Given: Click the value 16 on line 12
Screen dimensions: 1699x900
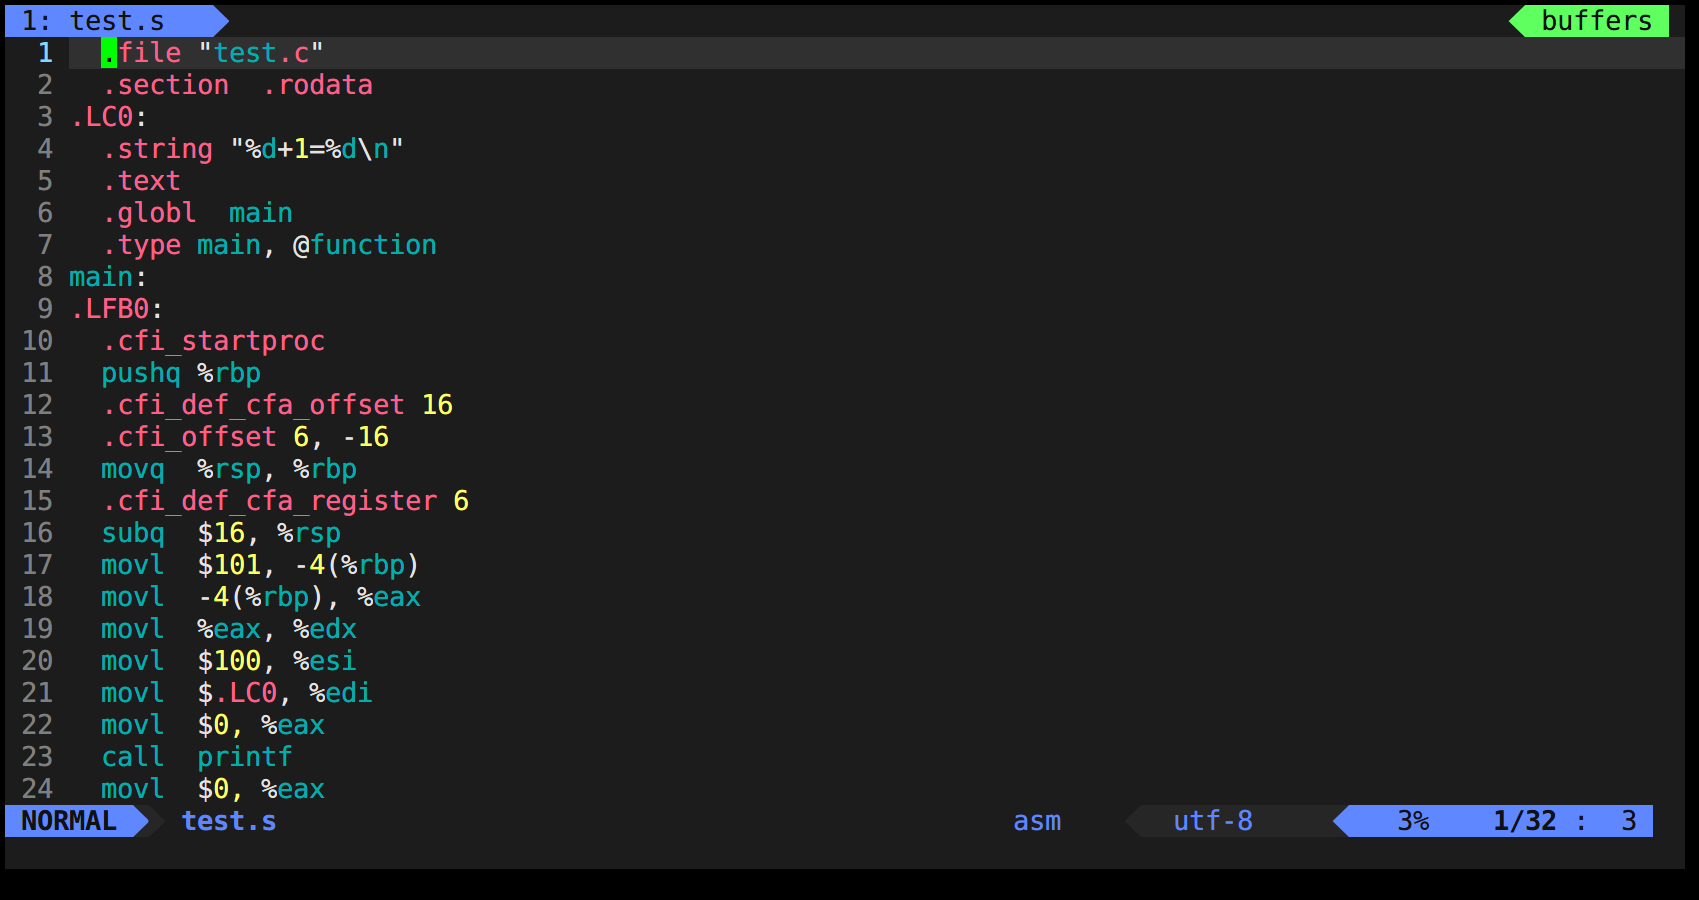Looking at the screenshot, I should point(437,405).
